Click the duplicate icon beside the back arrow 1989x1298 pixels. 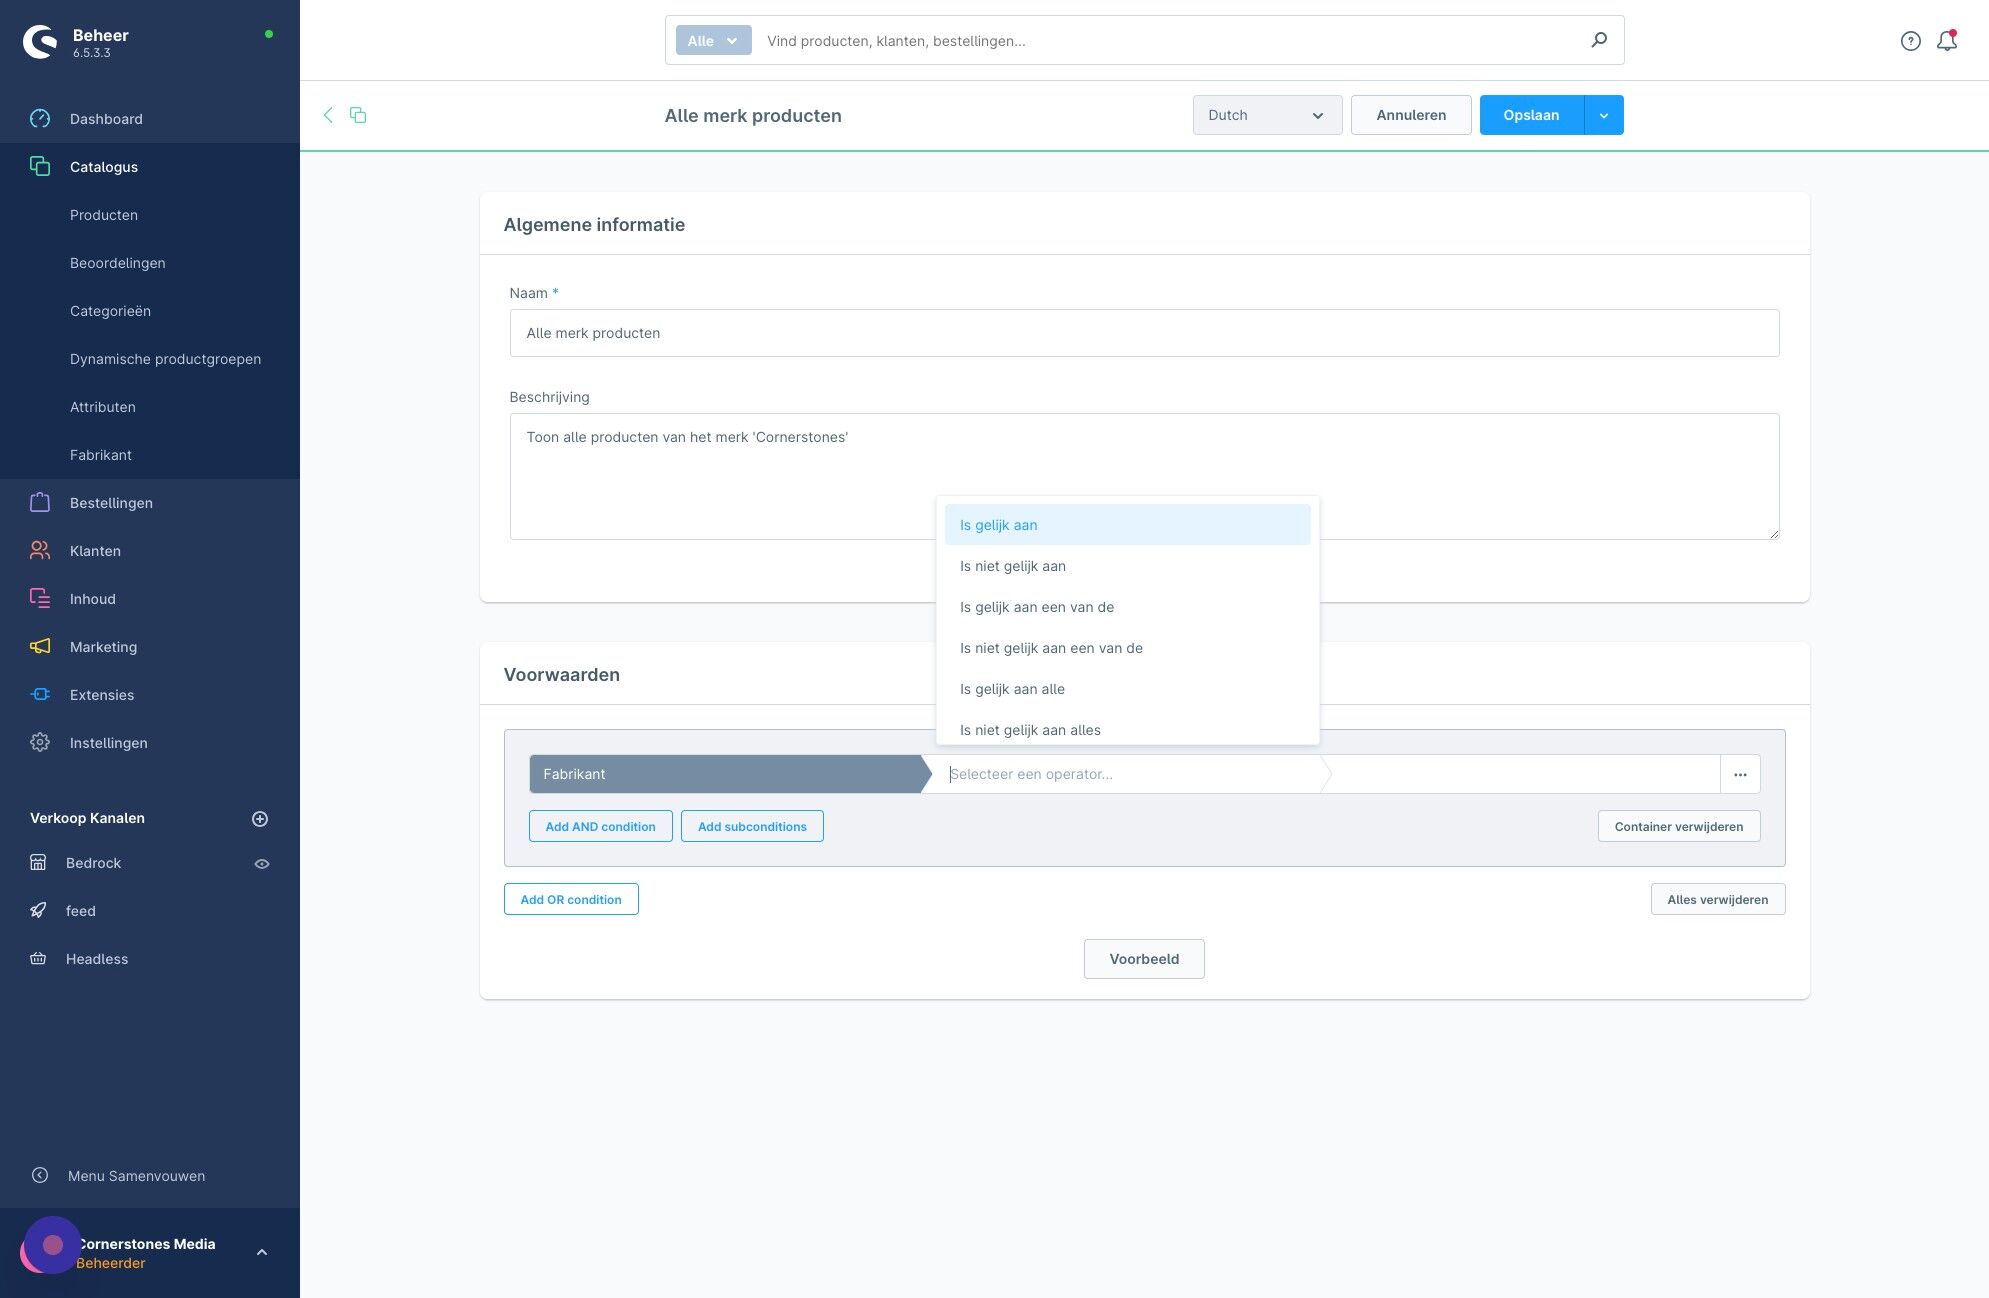tap(358, 115)
